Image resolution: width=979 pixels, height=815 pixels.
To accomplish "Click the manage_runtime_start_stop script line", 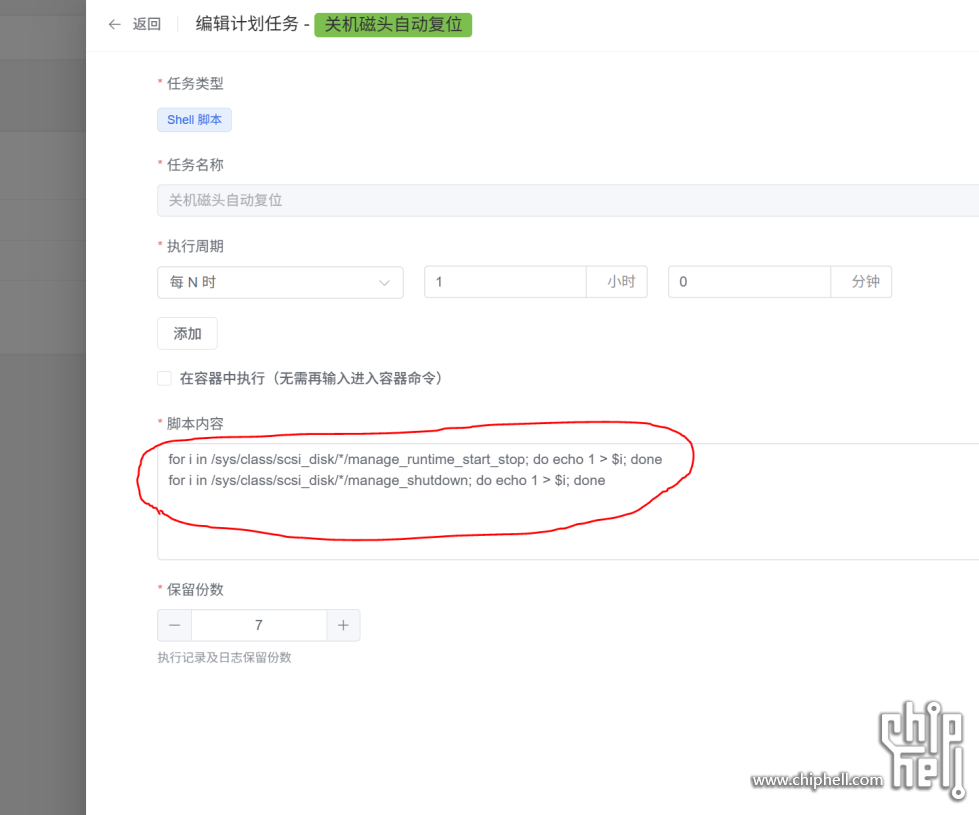I will click(415, 460).
